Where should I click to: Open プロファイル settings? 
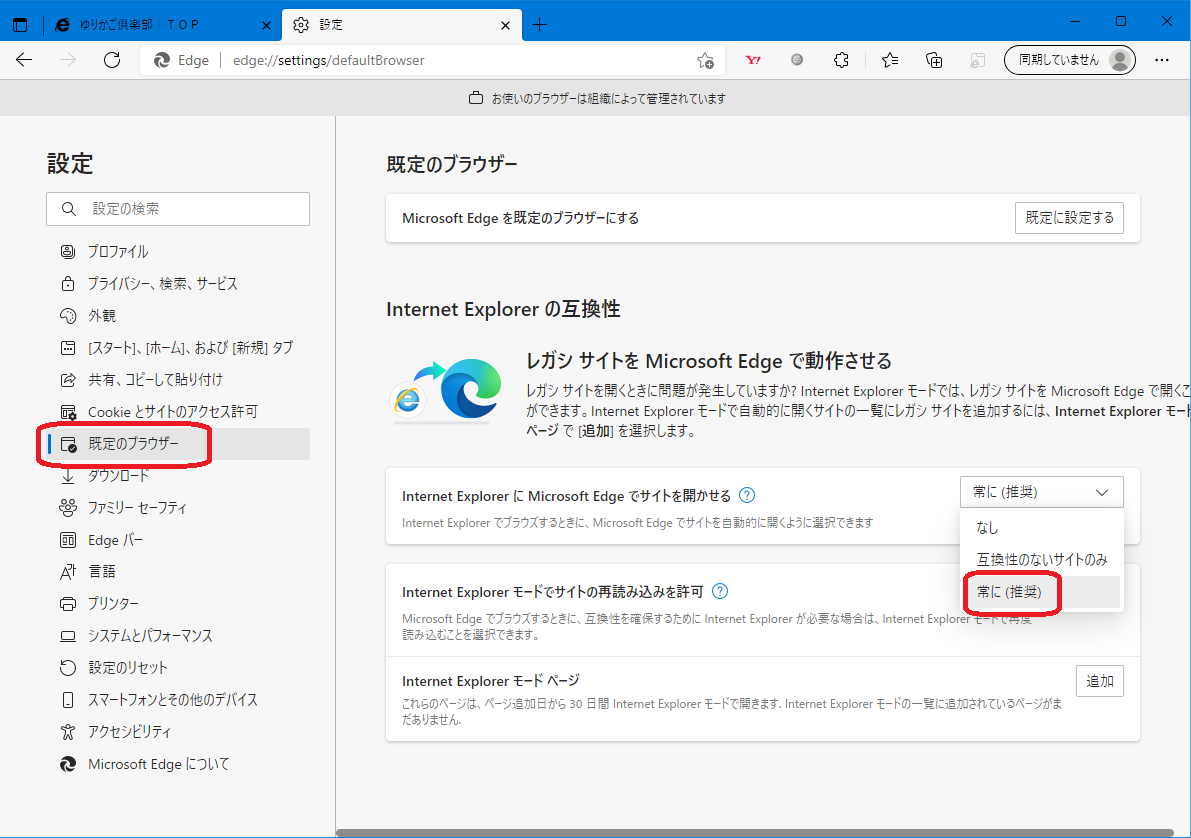point(178,251)
